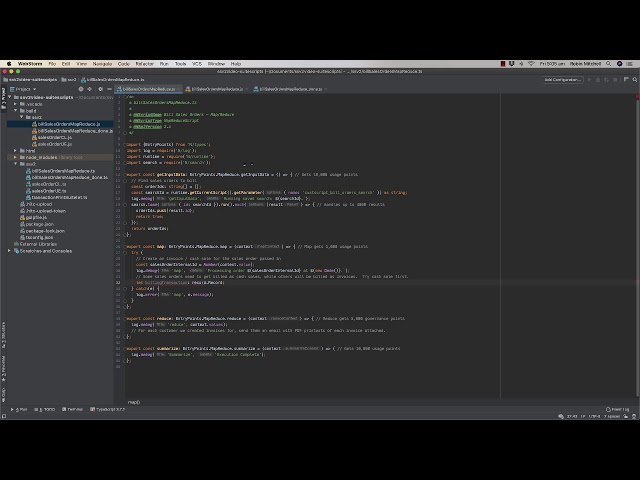Click the red error indicator above the editor scrollbar

[x=637, y=96]
